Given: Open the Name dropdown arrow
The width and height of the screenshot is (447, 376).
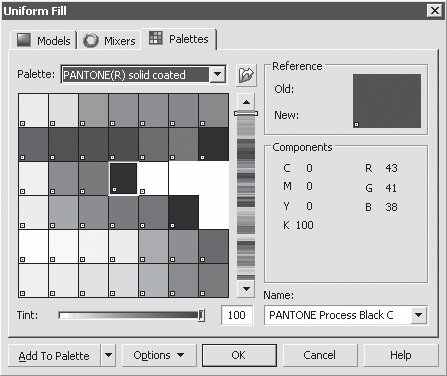Looking at the screenshot, I should [418, 315].
